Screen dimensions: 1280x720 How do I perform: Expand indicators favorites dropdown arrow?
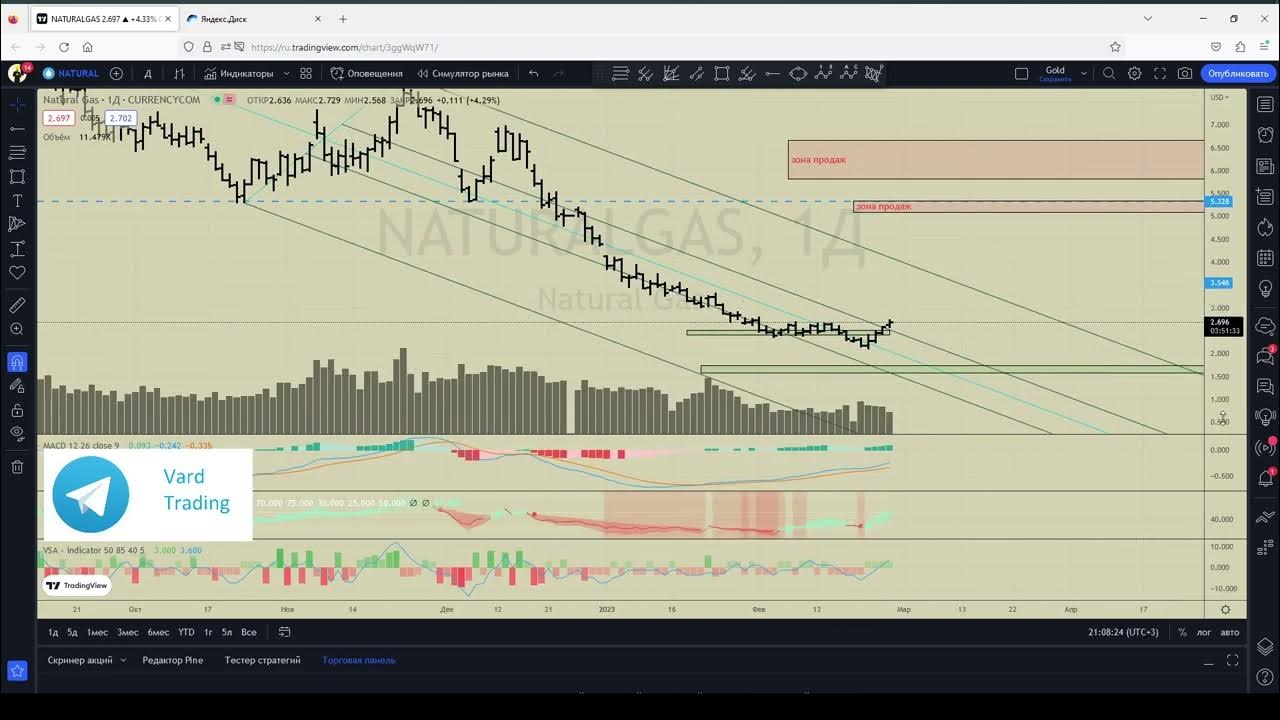(286, 73)
